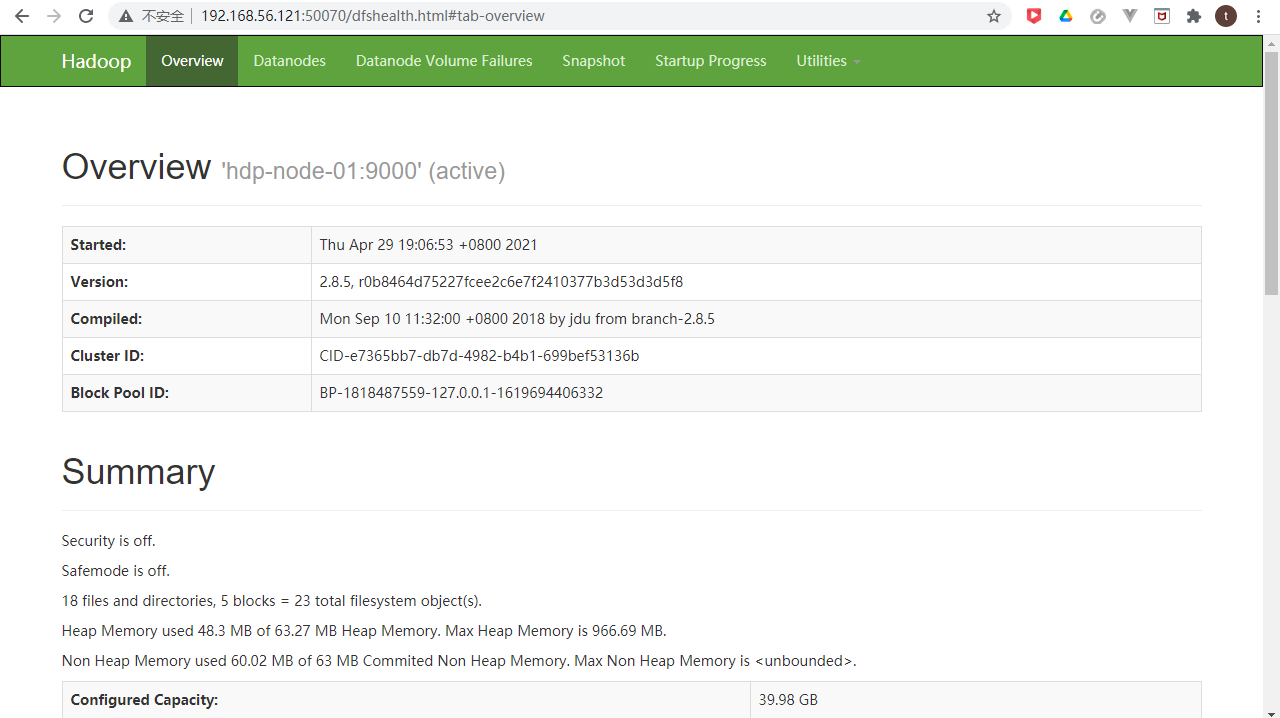This screenshot has width=1280, height=718.
Task: Open the Vue devtools extension
Action: [x=1130, y=16]
